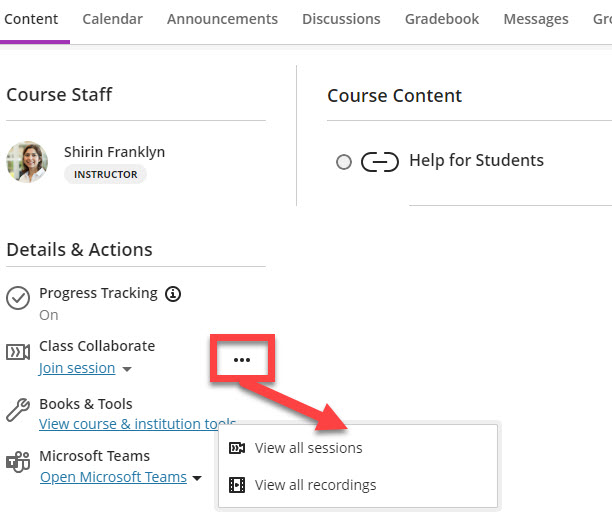Screen dimensions: 612x516
Task: Expand the Open Microsoft Teams dropdown arrow
Action: pos(197,478)
